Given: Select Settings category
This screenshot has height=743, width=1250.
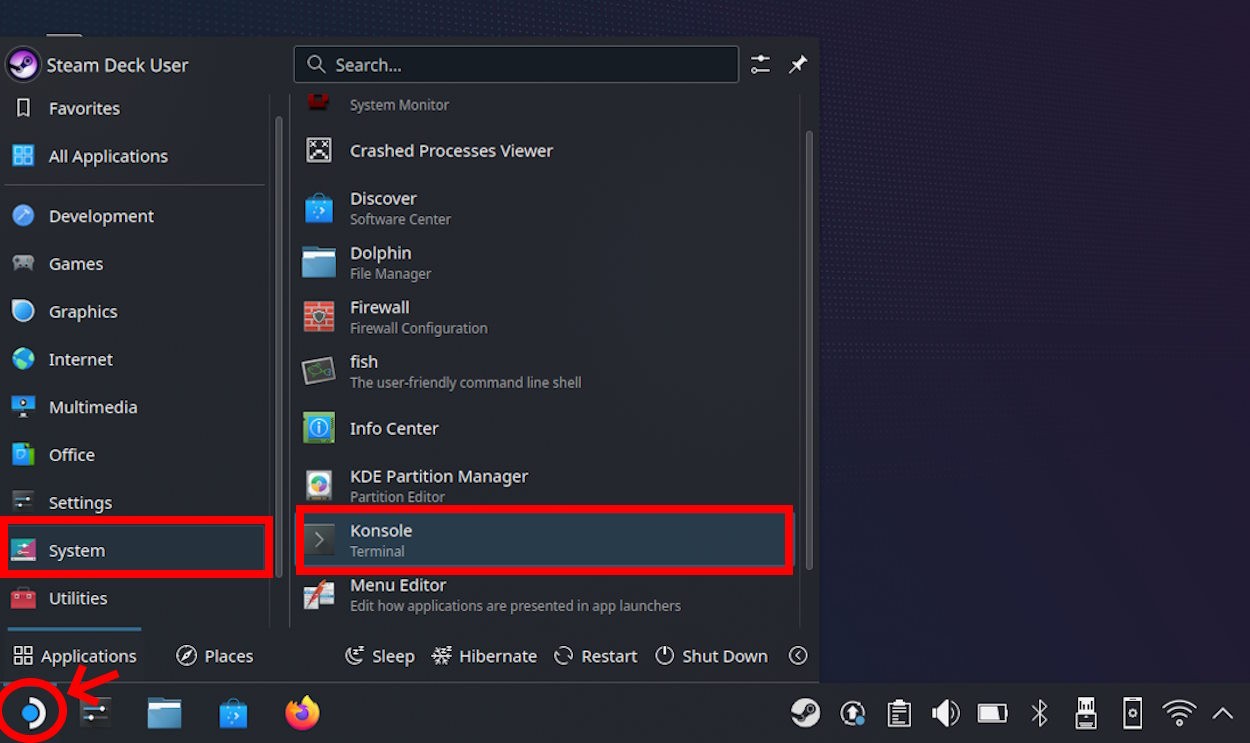Looking at the screenshot, I should [135, 502].
